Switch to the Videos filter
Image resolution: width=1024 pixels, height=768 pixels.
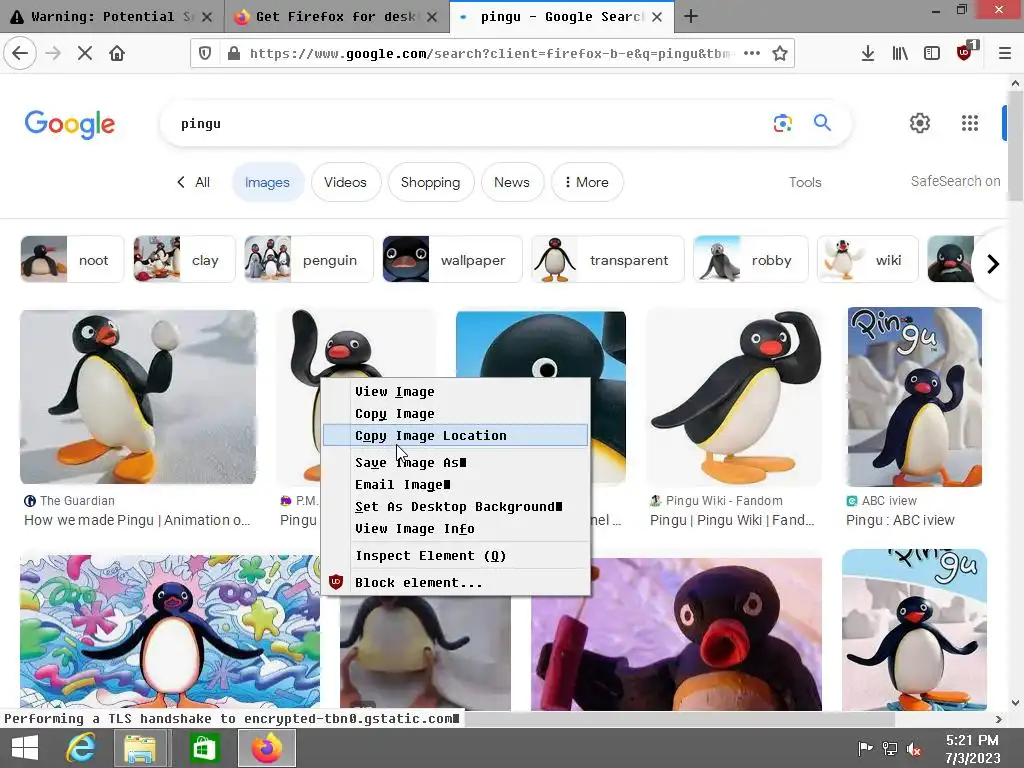(345, 182)
